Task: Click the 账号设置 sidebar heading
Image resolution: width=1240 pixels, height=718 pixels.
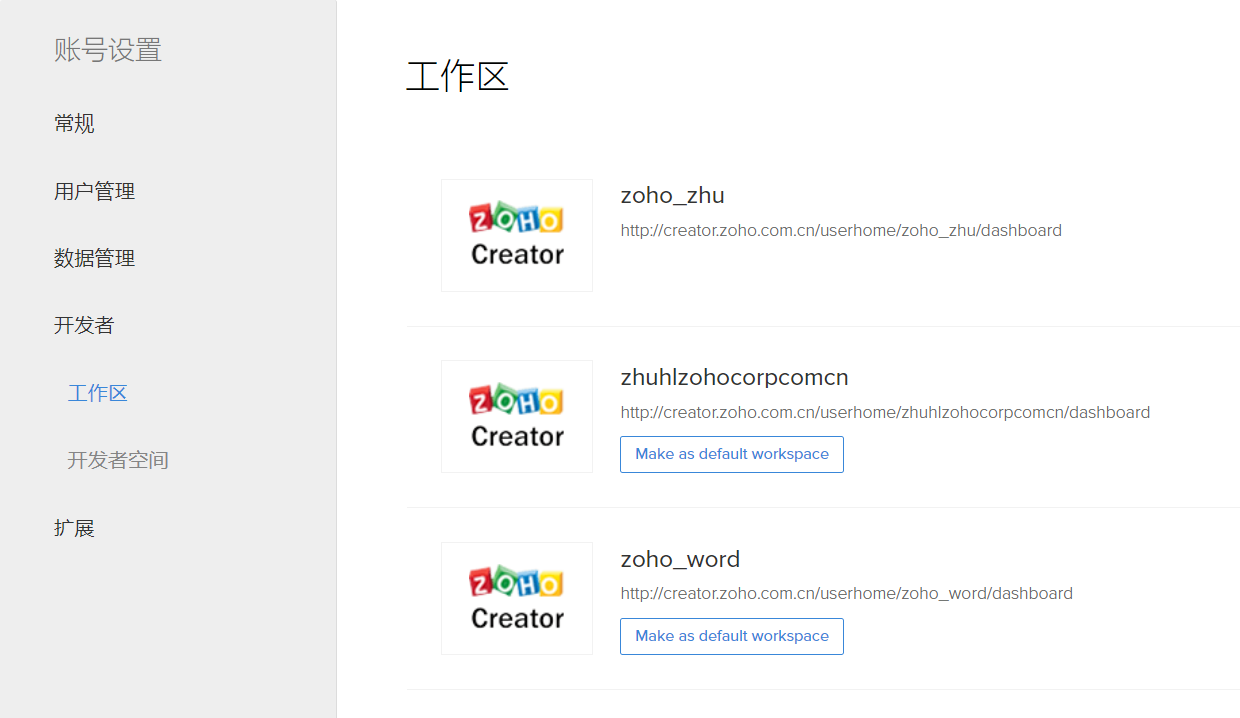Action: point(108,50)
